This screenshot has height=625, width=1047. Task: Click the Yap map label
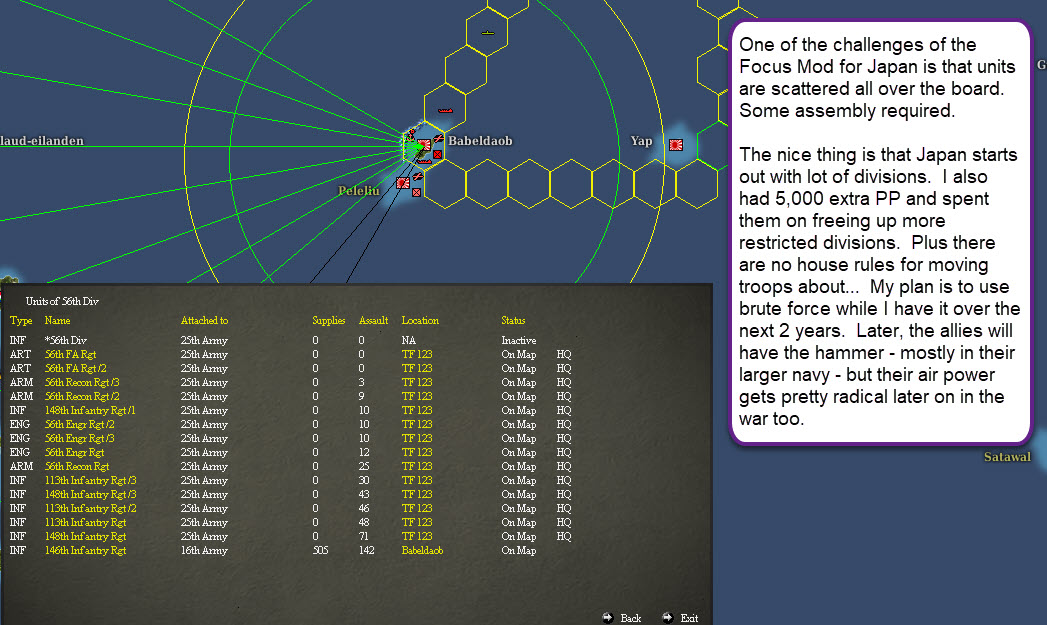pos(642,141)
